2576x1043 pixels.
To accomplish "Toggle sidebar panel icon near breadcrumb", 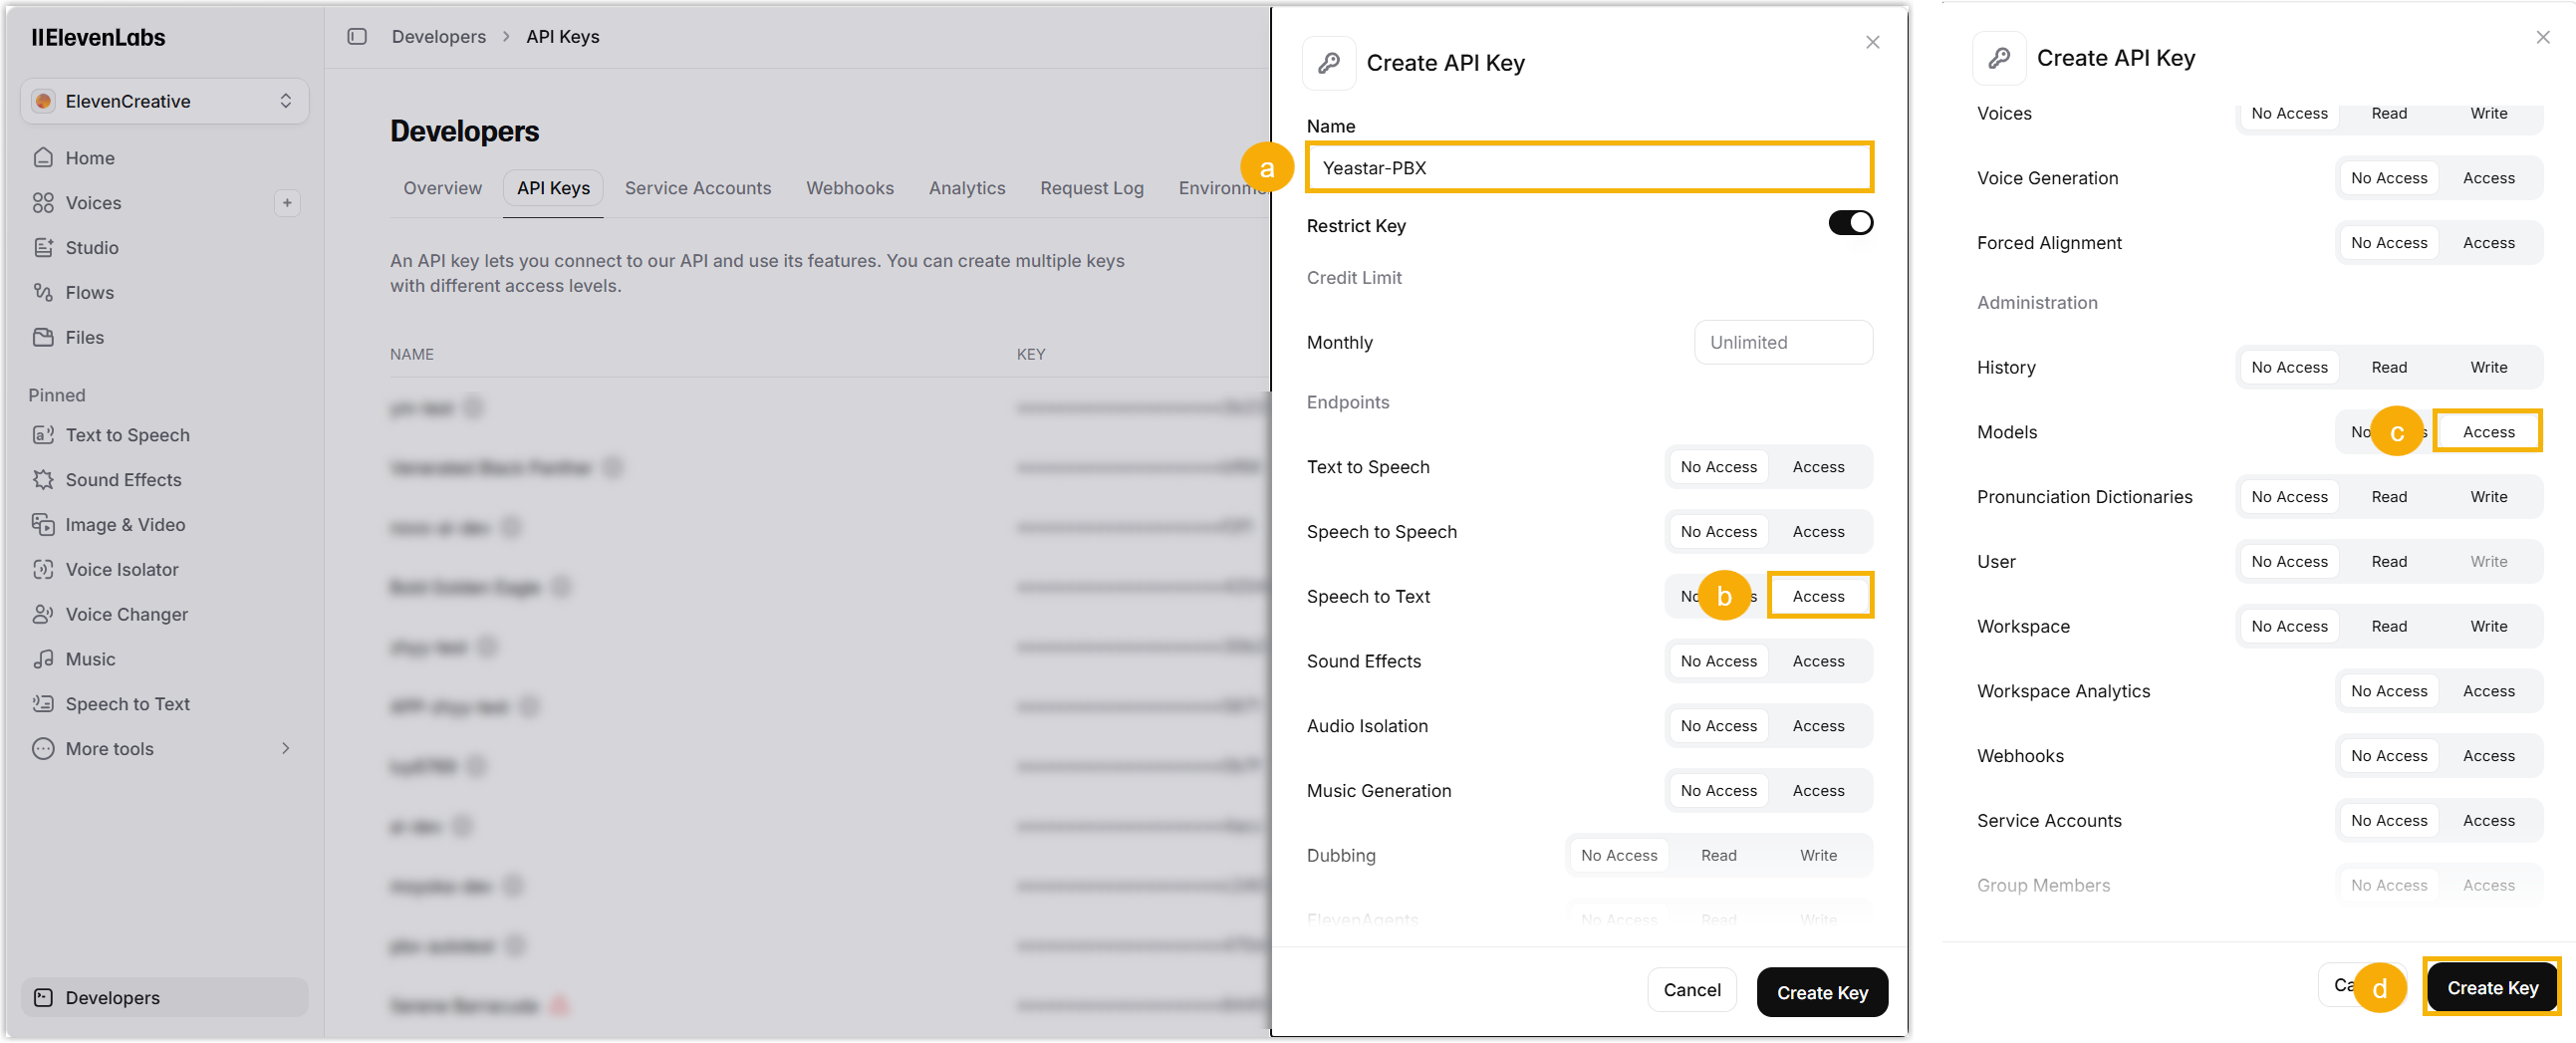I will point(357,37).
